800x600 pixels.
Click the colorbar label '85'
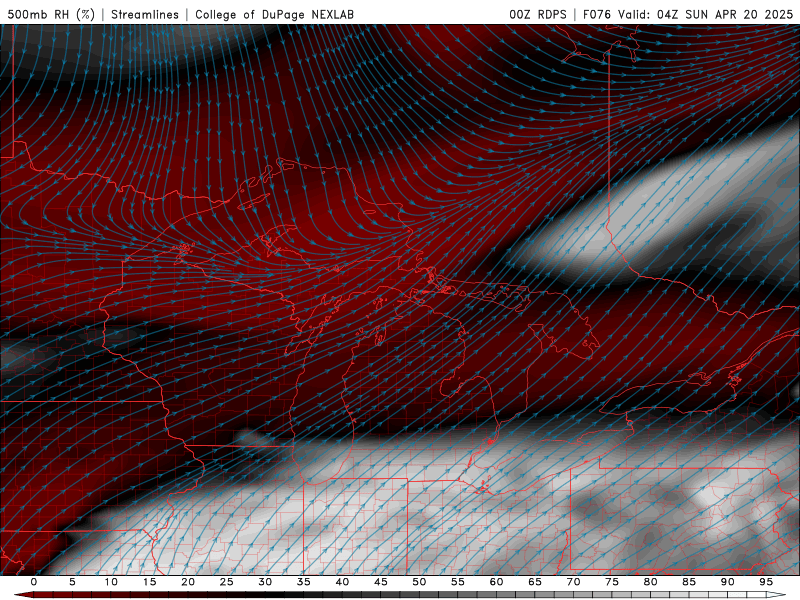tap(689, 582)
